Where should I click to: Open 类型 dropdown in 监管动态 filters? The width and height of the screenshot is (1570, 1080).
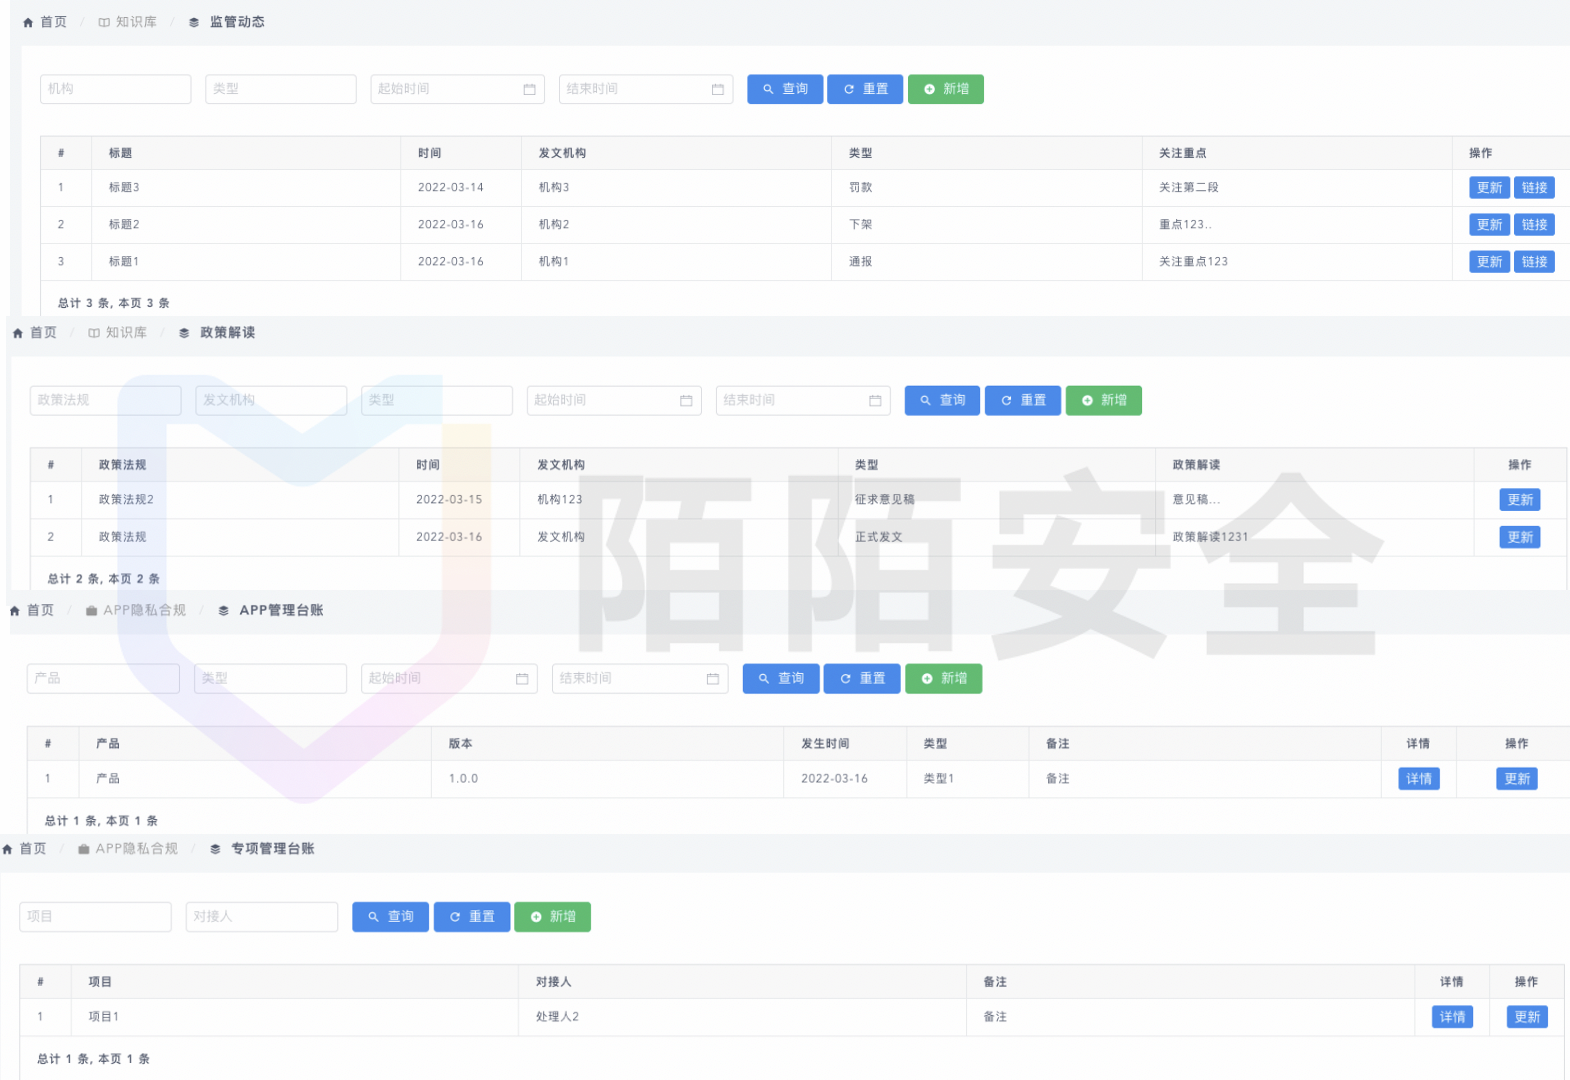click(281, 89)
